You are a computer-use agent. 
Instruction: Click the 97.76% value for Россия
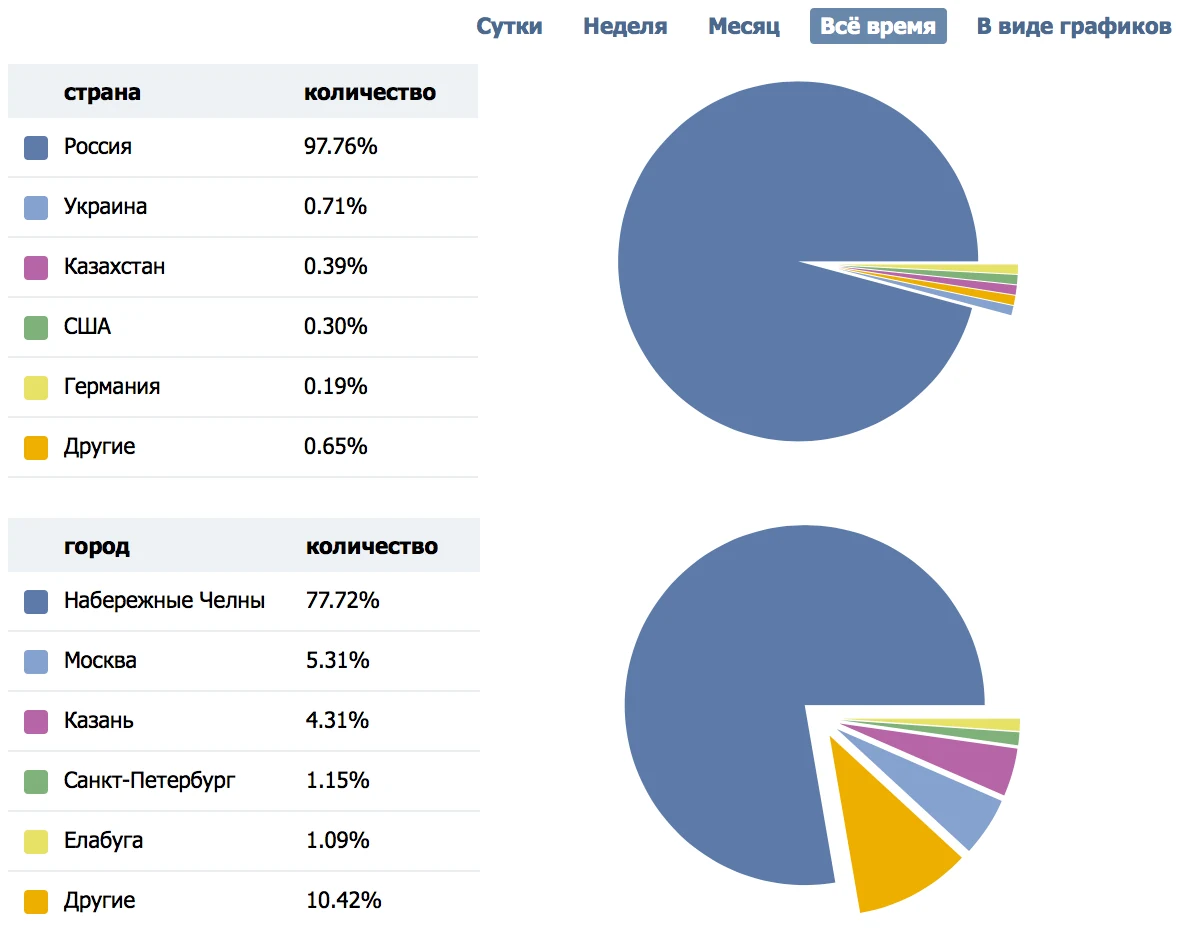(x=341, y=147)
